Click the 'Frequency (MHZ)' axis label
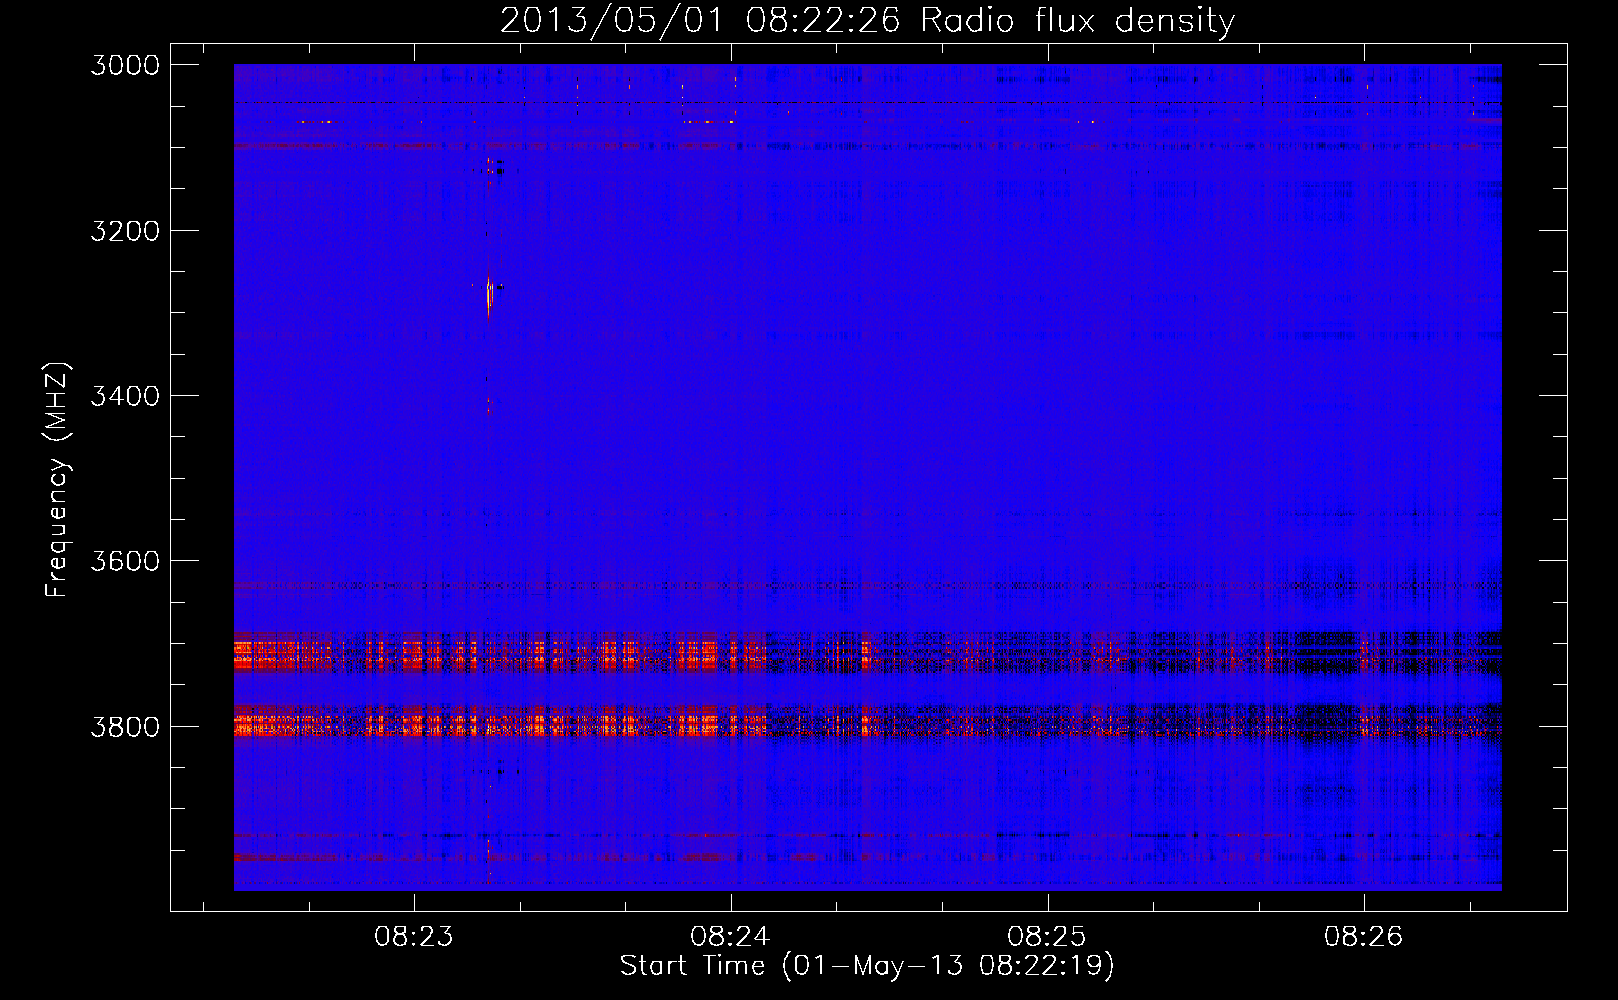The height and width of the screenshot is (1000, 1618). 58,480
